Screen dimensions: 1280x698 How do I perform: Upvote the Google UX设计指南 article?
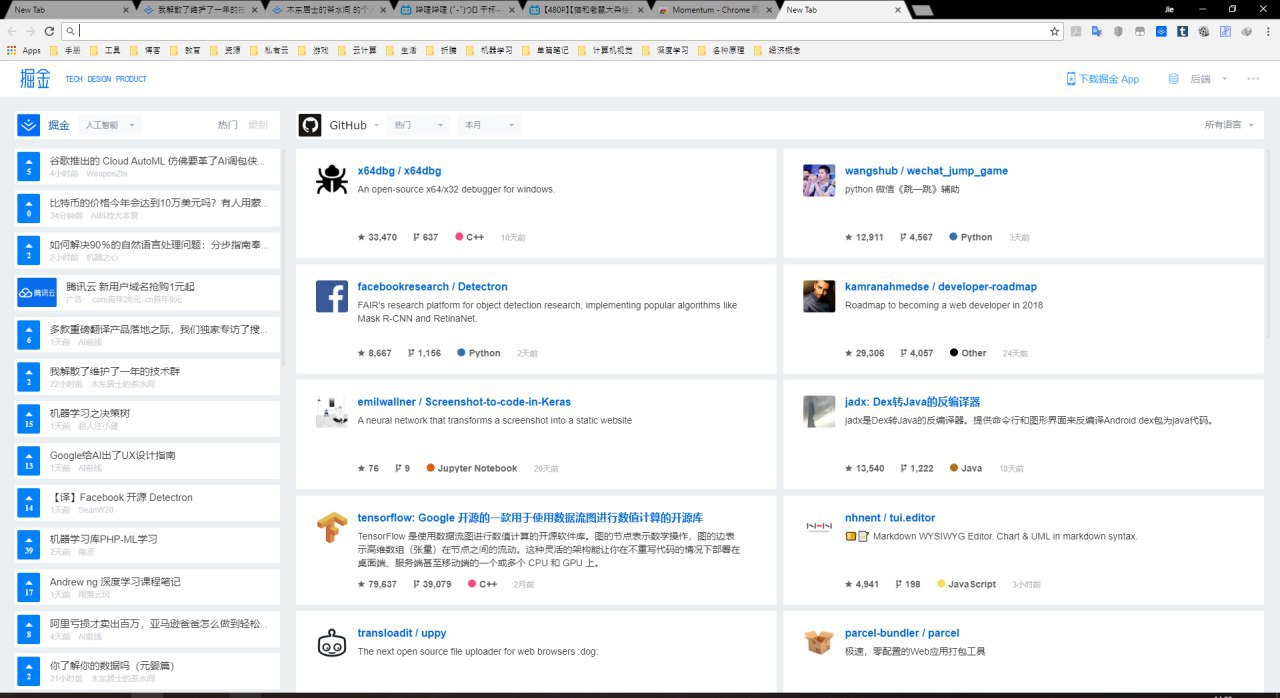point(29,461)
